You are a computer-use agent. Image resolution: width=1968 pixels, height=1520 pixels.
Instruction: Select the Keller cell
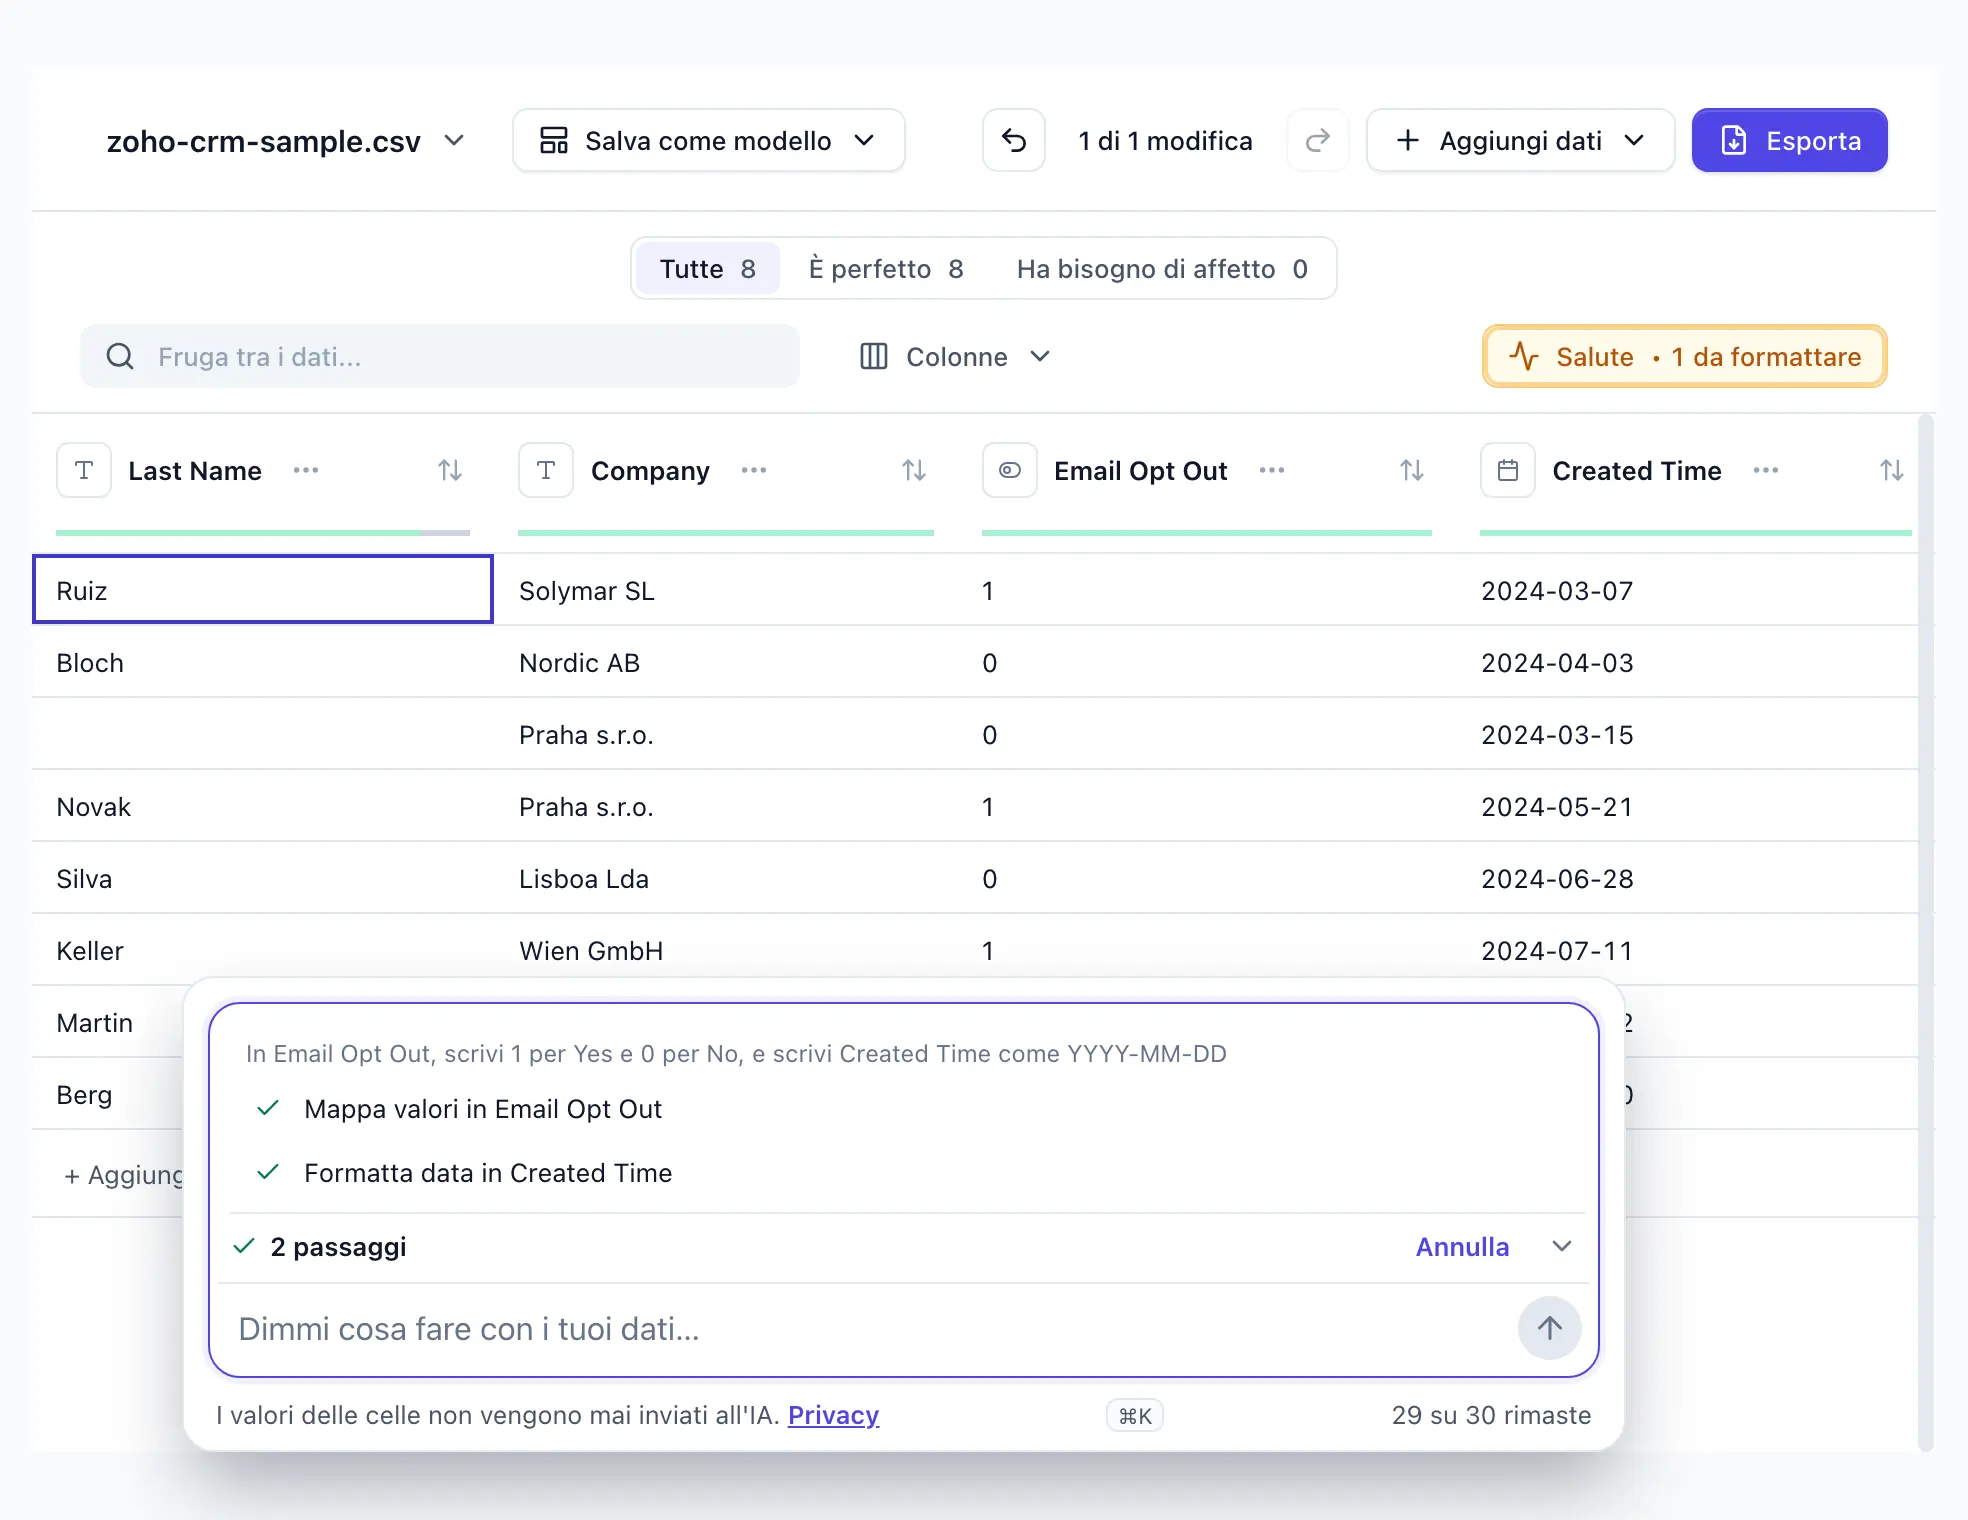(263, 950)
